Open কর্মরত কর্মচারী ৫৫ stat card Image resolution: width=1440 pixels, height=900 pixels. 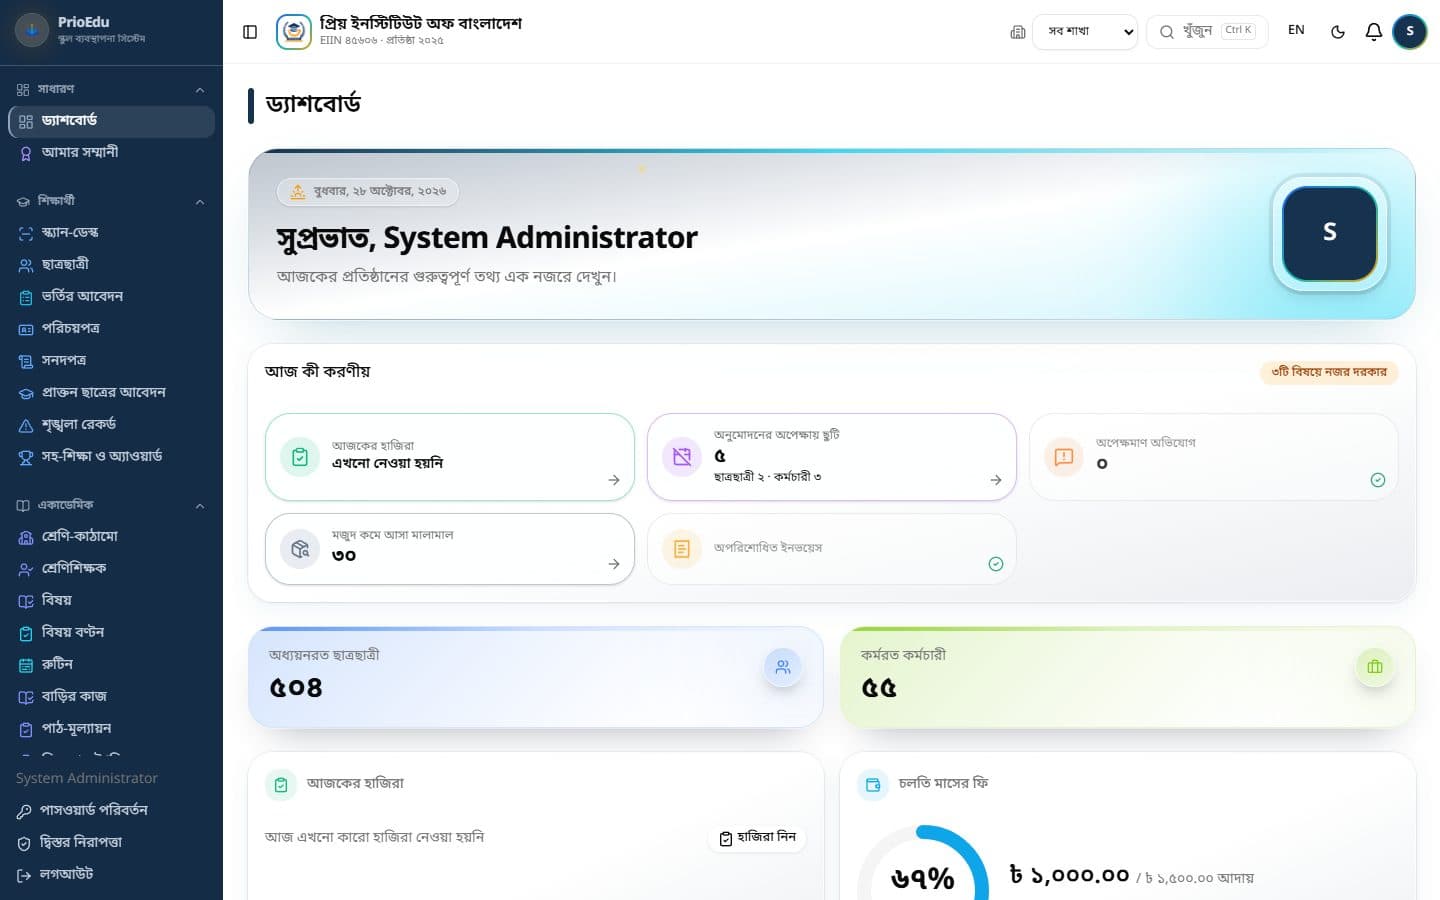coord(1128,677)
